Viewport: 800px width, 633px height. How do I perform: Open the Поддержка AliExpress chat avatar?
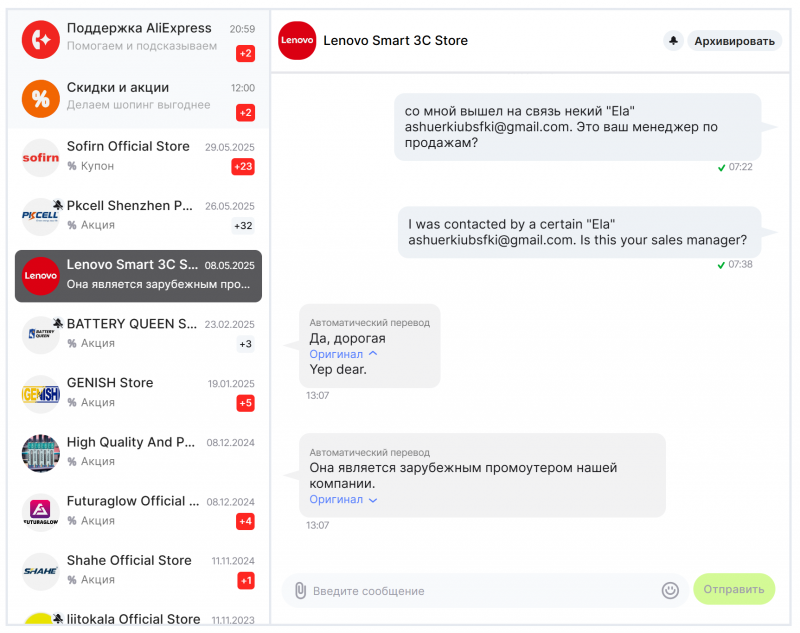click(x=41, y=40)
